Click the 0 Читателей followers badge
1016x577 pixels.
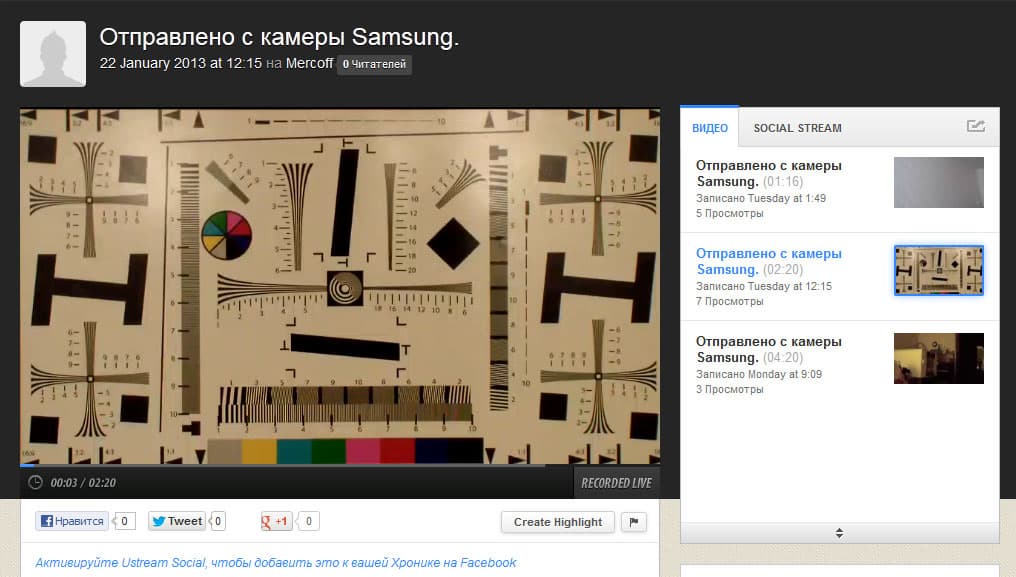[374, 64]
